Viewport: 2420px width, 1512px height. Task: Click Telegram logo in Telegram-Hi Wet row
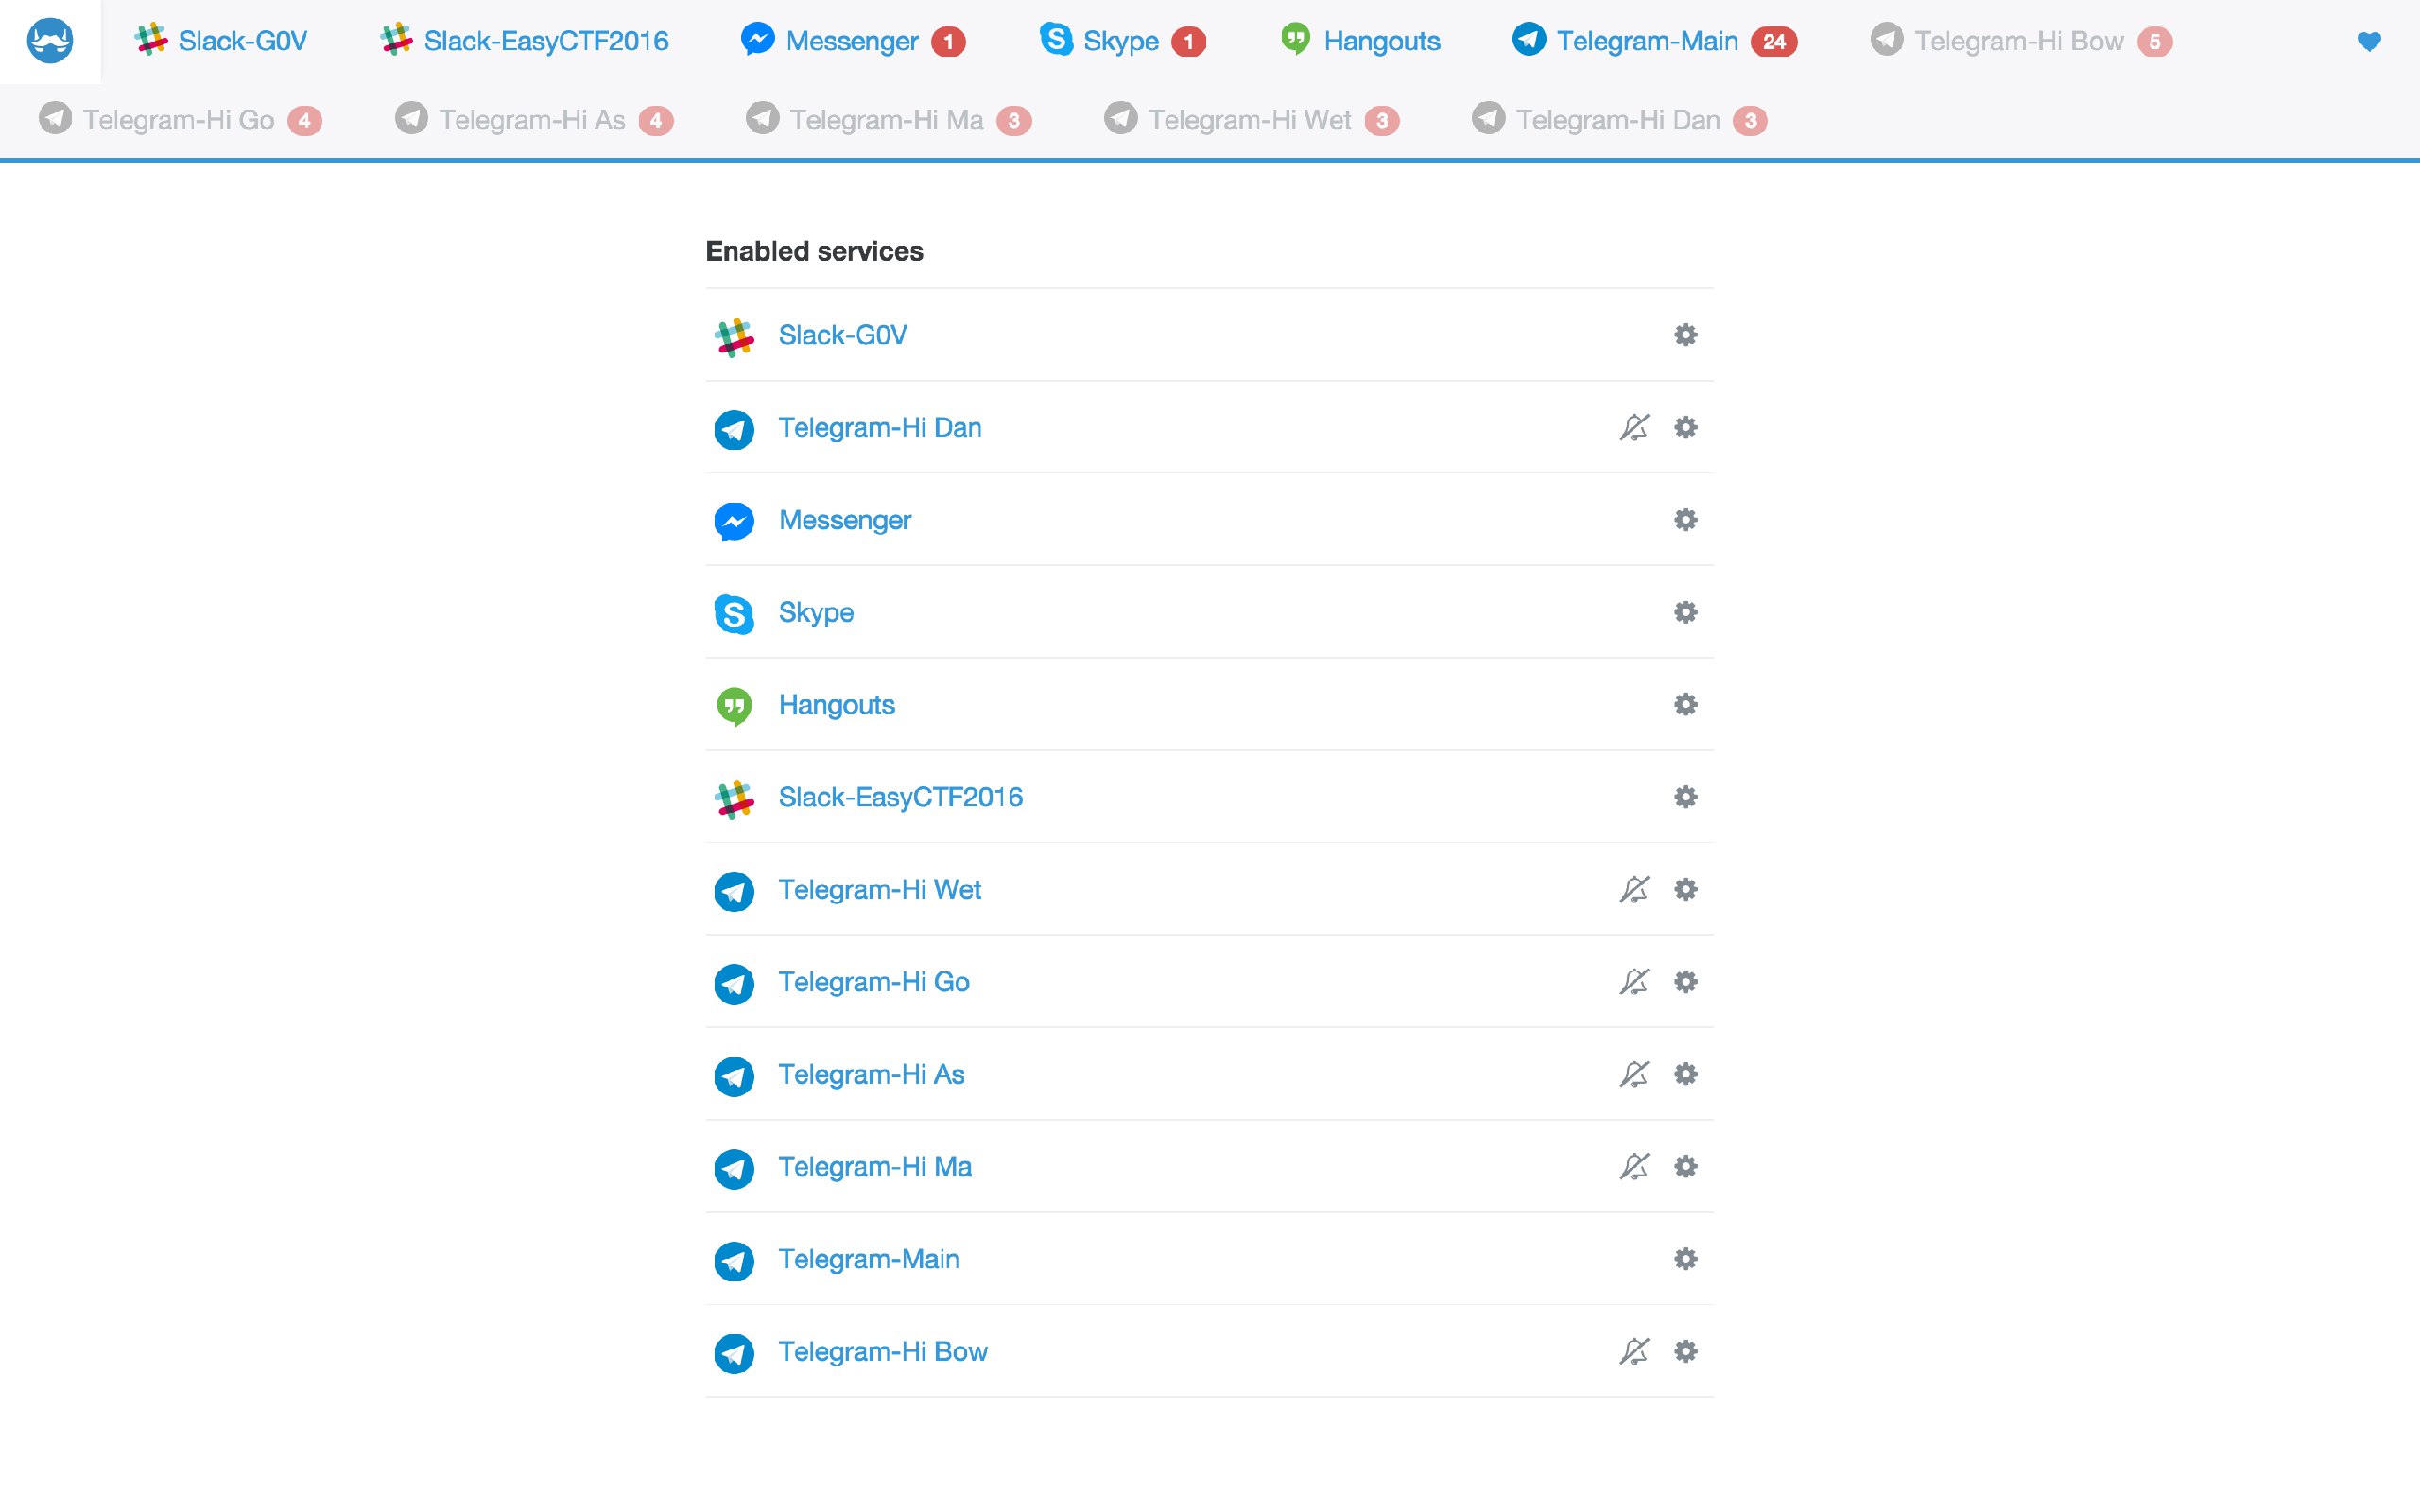[x=734, y=892]
